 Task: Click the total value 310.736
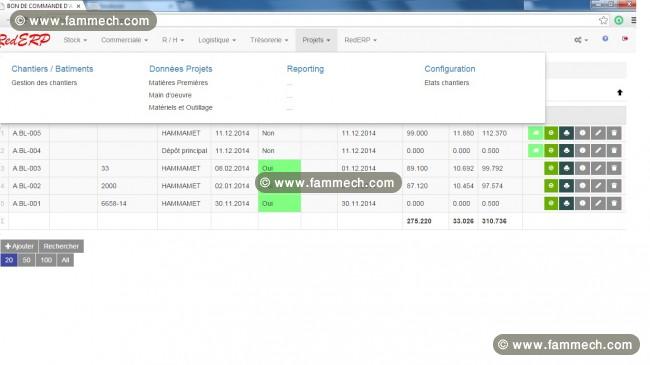[x=494, y=221]
